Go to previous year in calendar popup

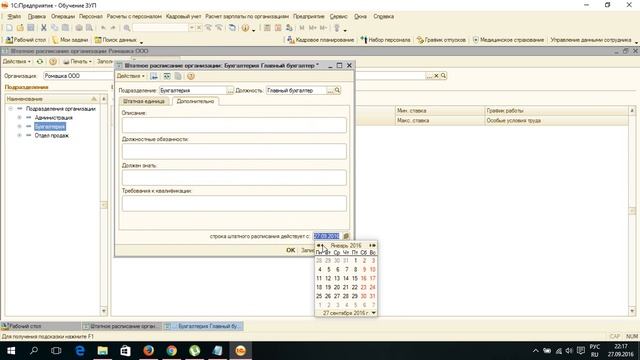[x=318, y=245]
